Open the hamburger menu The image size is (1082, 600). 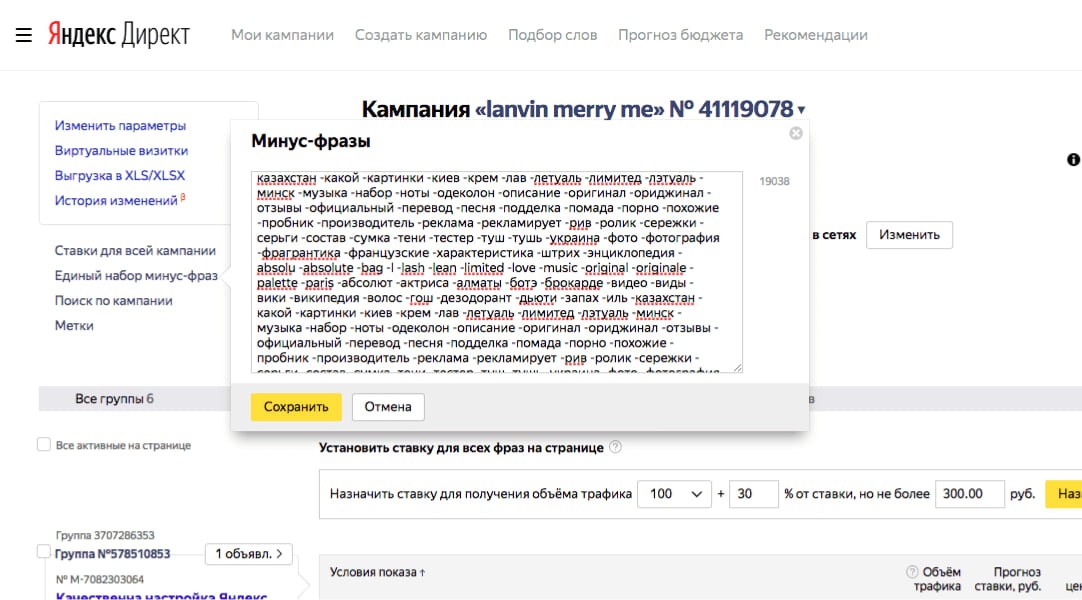point(24,35)
